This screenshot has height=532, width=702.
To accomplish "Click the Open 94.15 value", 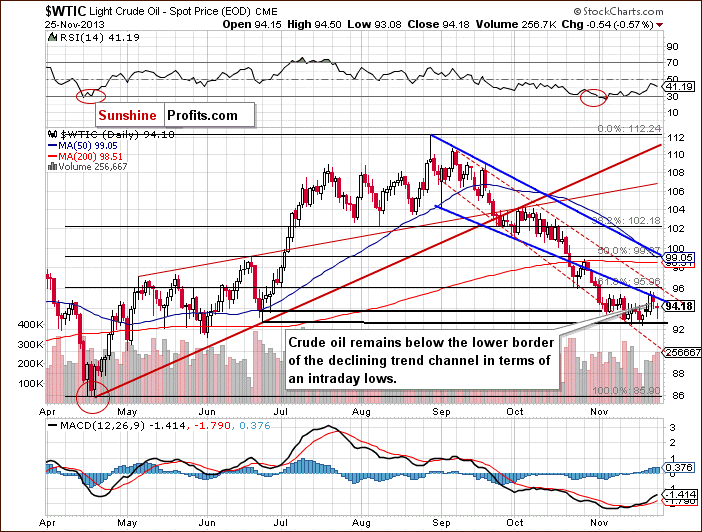I will click(252, 25).
